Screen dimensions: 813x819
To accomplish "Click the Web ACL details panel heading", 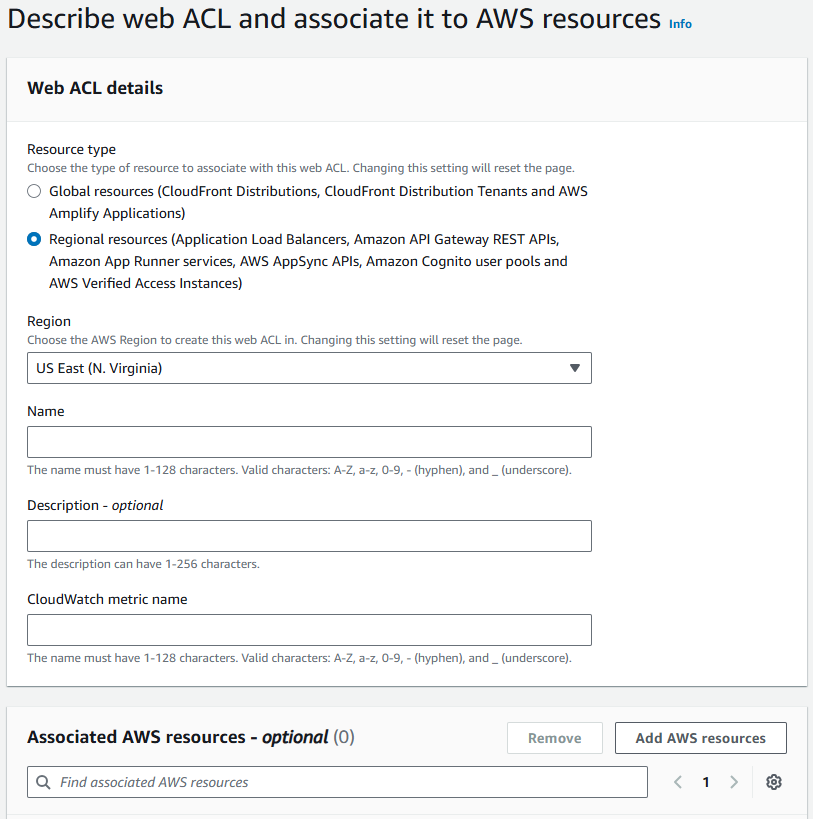I will (x=95, y=88).
